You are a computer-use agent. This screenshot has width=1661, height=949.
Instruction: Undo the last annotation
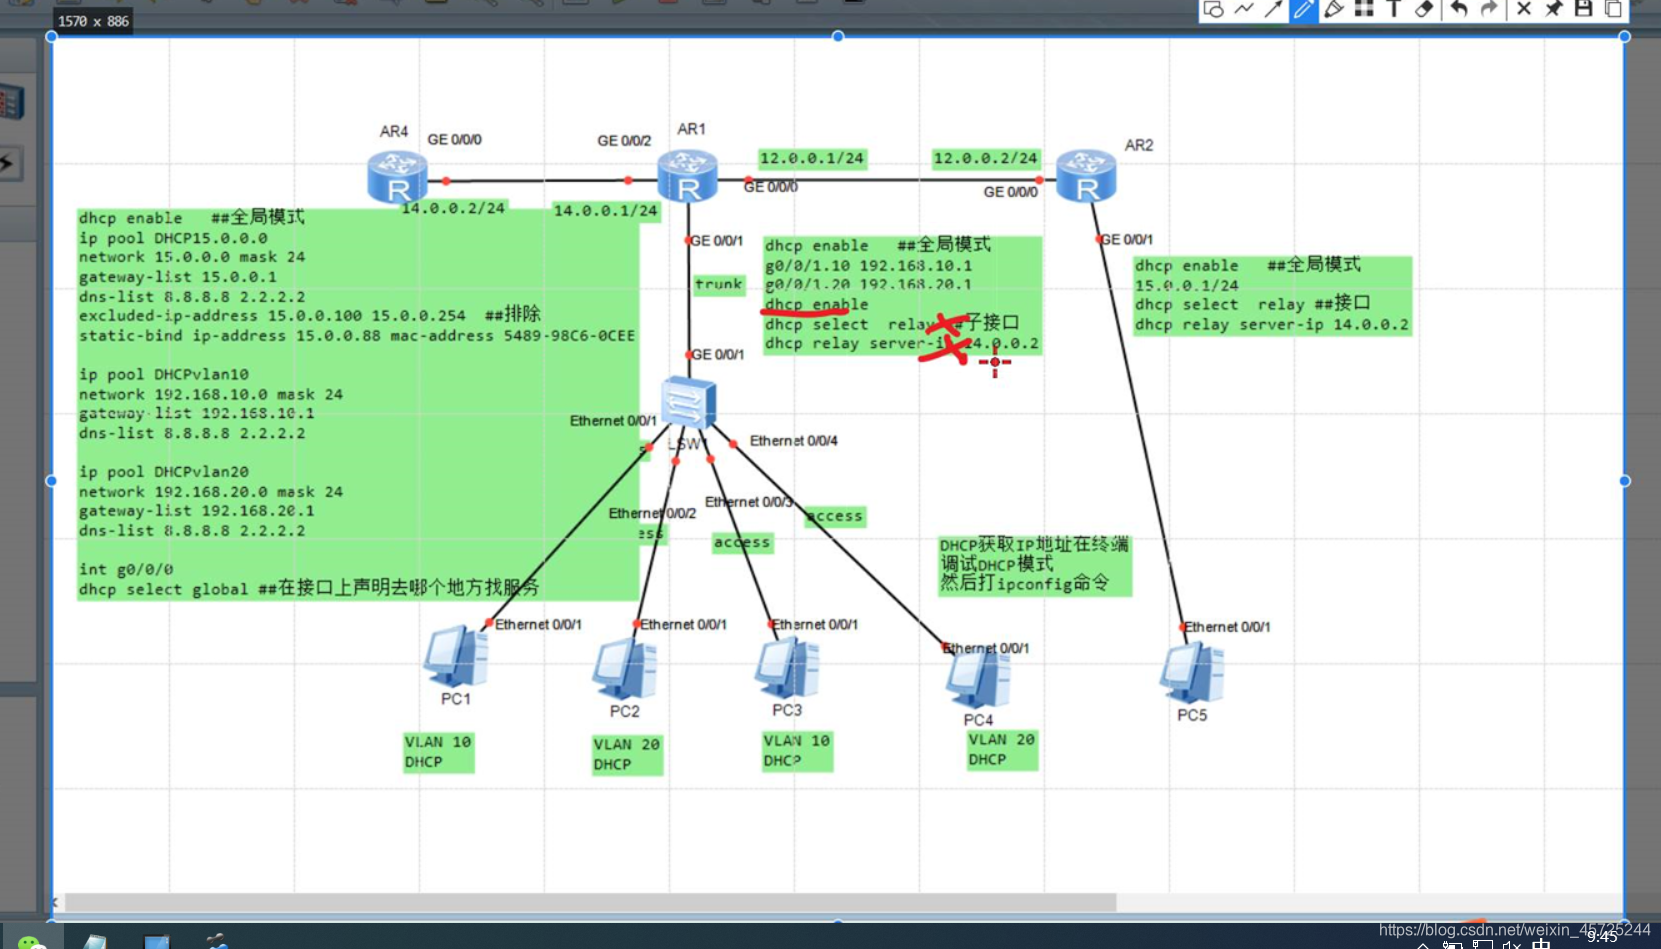point(1459,9)
